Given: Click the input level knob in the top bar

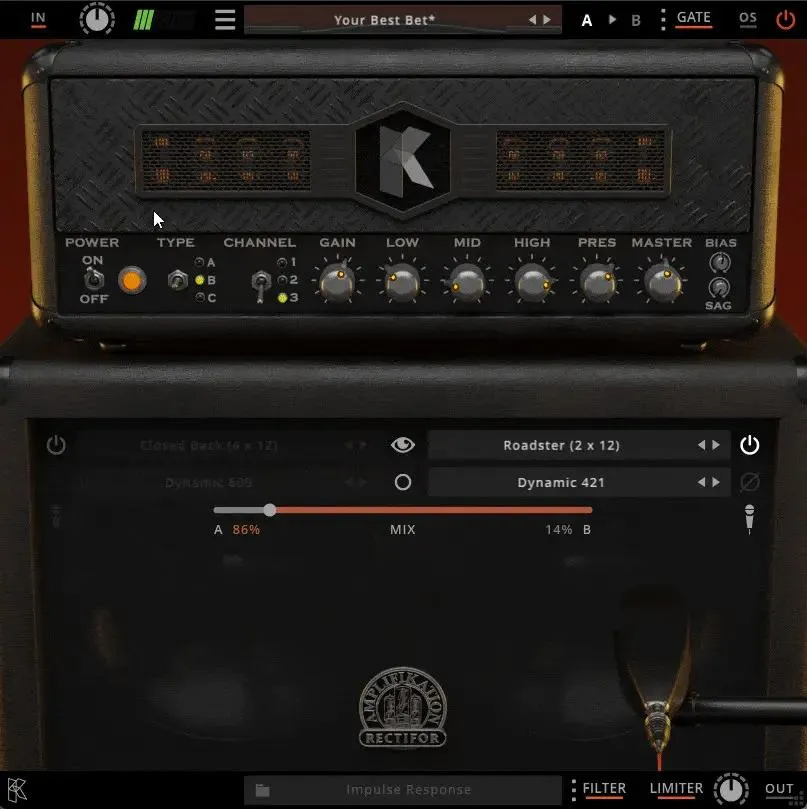Looking at the screenshot, I should (x=97, y=20).
